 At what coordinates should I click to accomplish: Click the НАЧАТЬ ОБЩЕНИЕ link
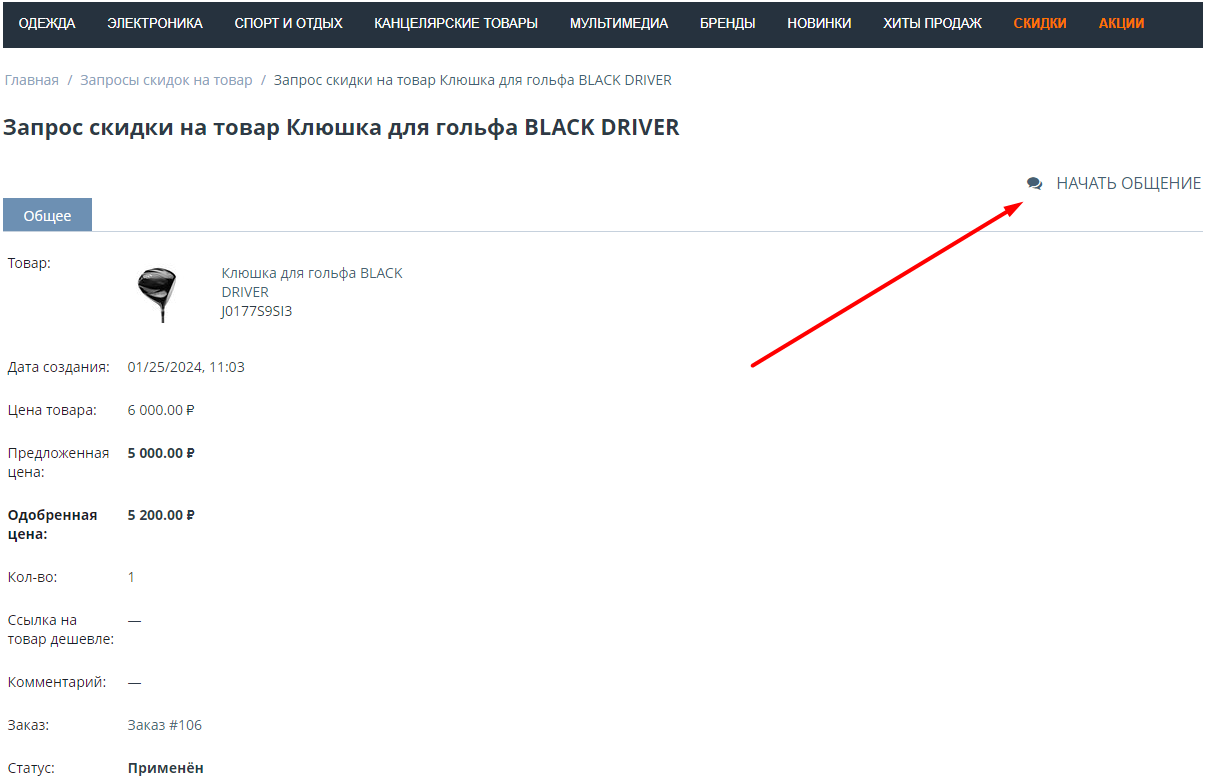point(1129,184)
